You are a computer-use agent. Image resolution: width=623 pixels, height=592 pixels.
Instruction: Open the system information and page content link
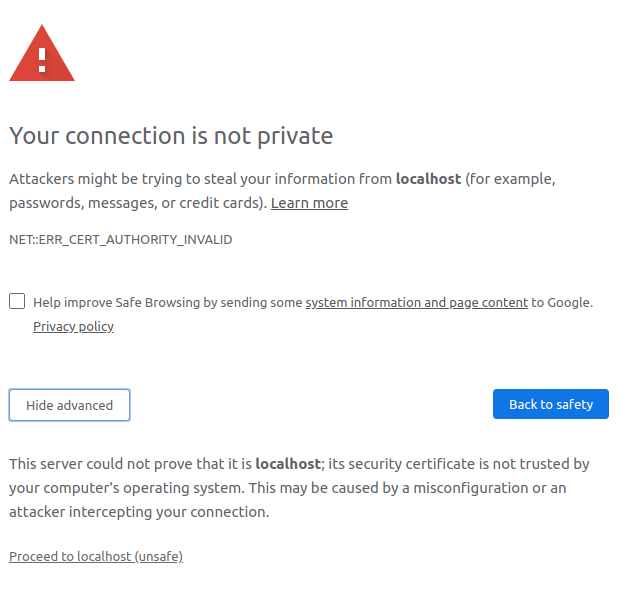(x=416, y=302)
